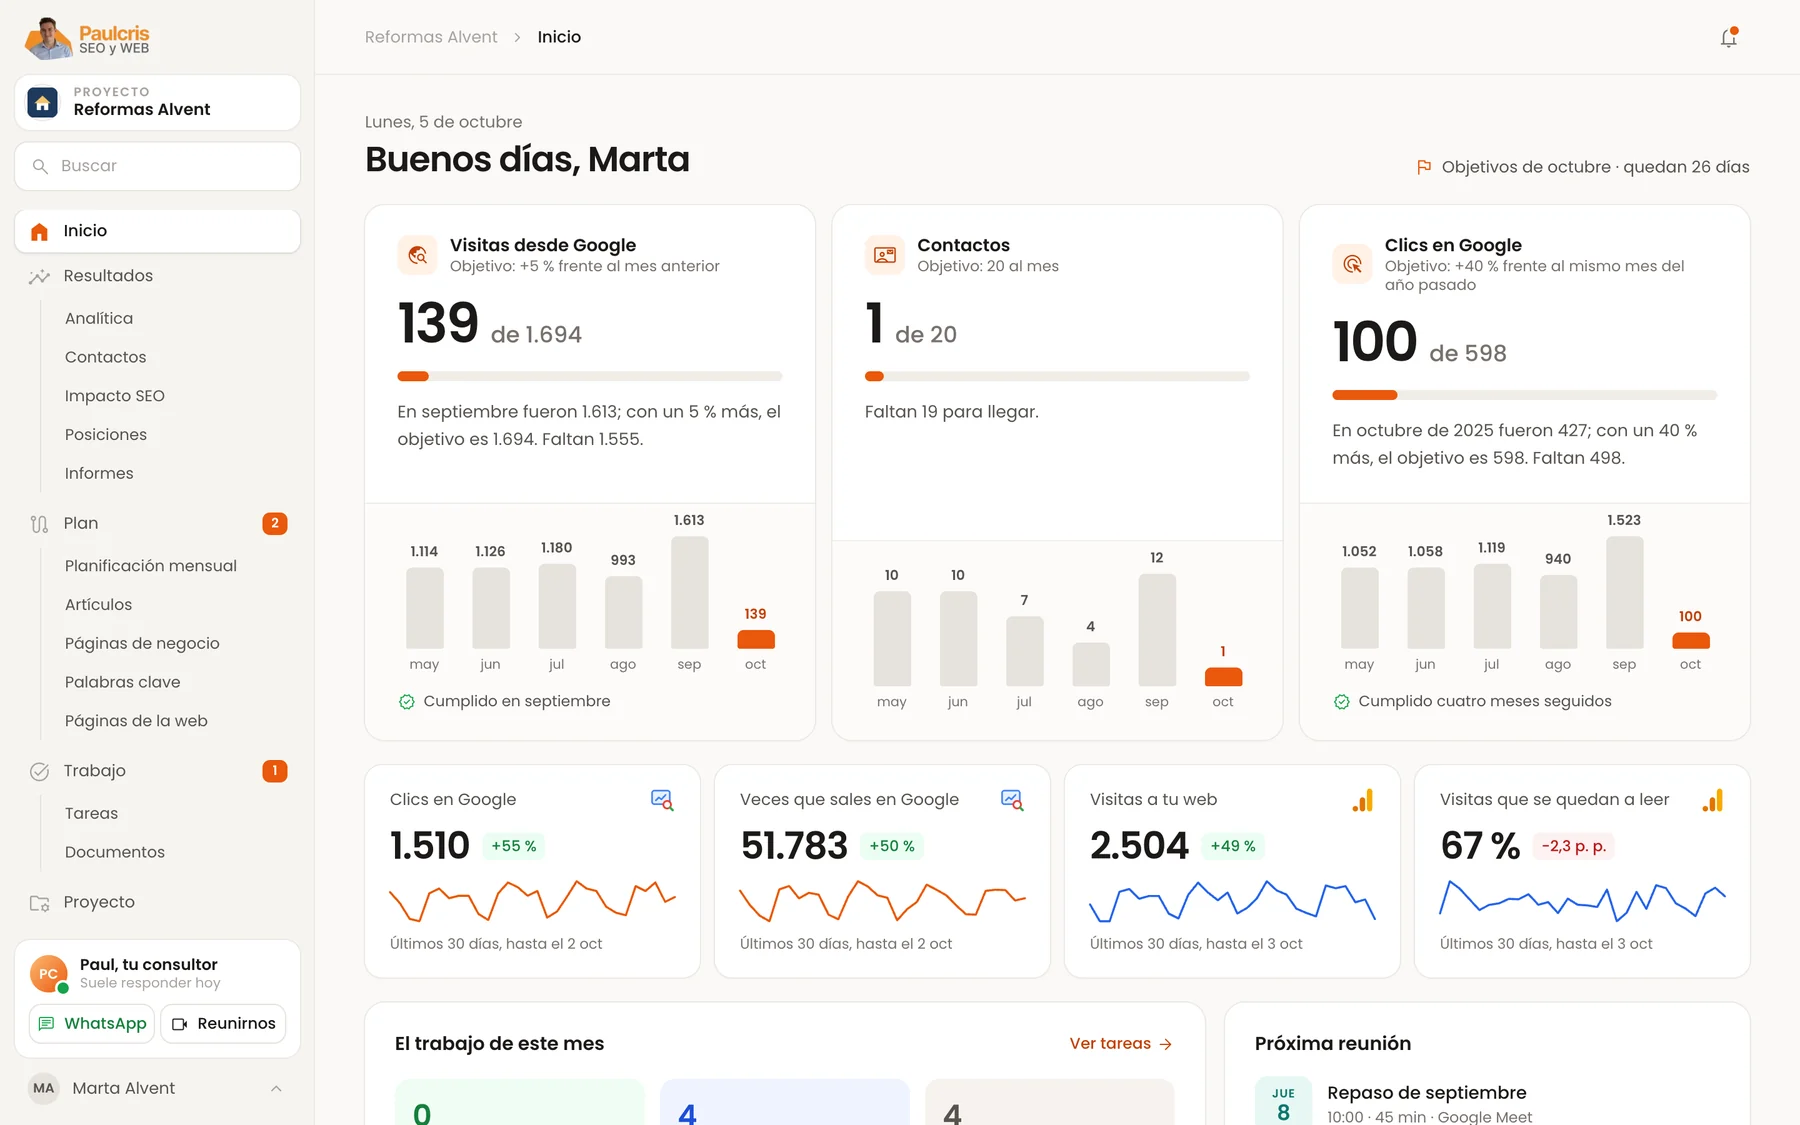
Task: Click the Reunirnos button
Action: click(x=224, y=1024)
